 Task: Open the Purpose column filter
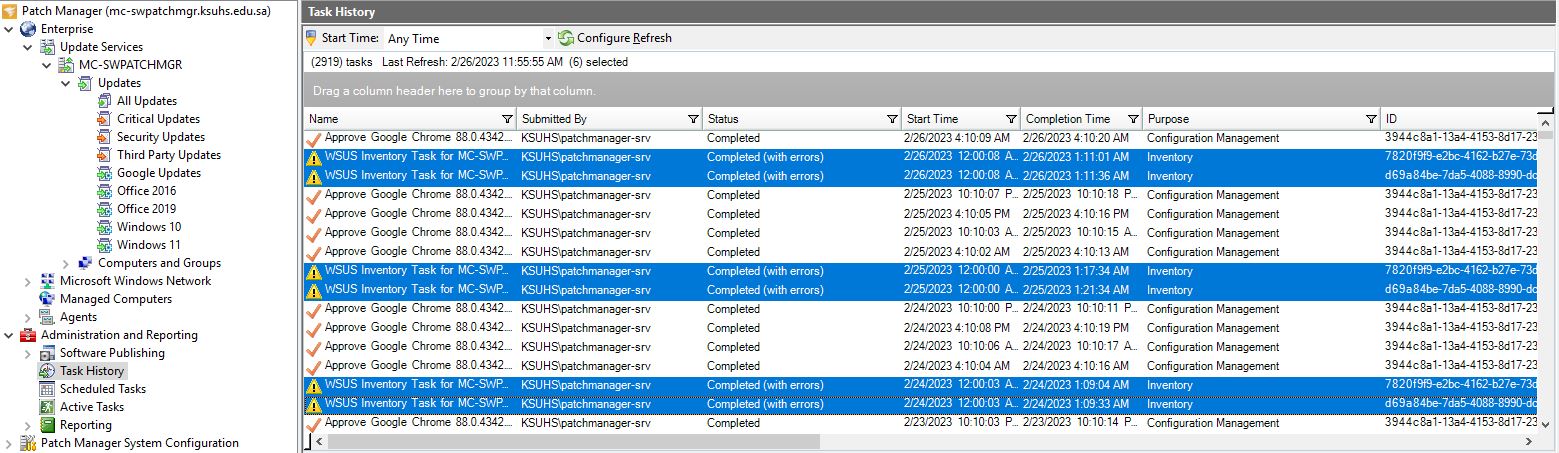tap(1371, 119)
